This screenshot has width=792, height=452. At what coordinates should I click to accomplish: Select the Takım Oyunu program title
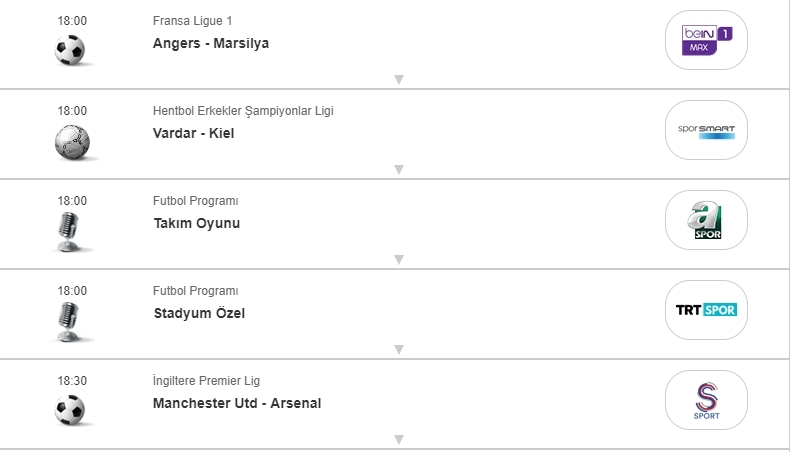pyautogui.click(x=196, y=223)
